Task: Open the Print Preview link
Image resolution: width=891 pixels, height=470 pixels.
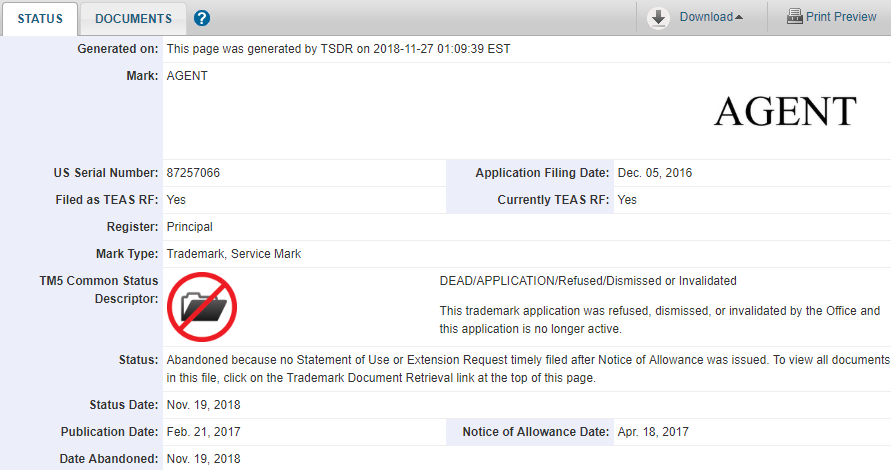Action: click(x=841, y=17)
